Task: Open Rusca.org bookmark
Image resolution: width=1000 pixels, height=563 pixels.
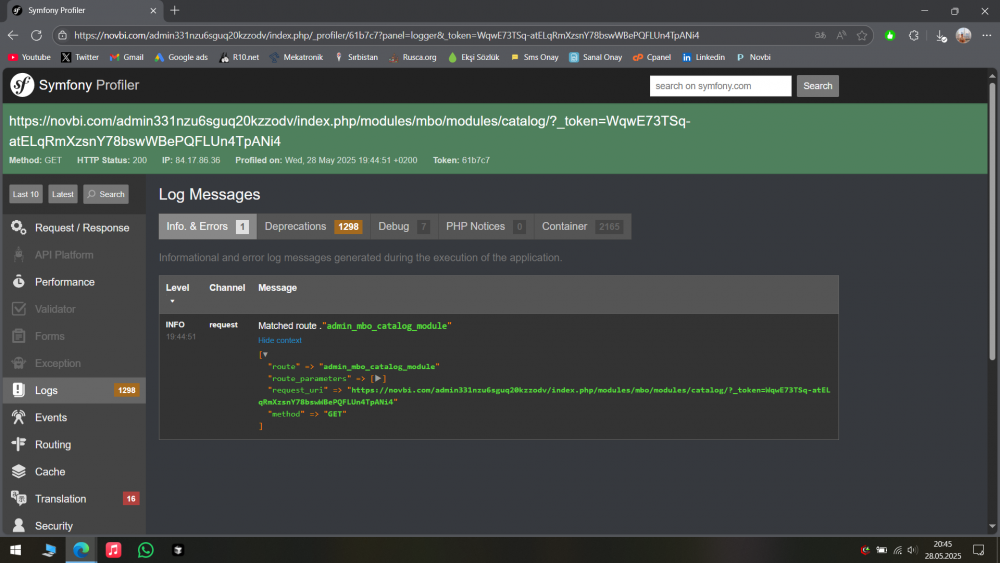Action: [413, 57]
